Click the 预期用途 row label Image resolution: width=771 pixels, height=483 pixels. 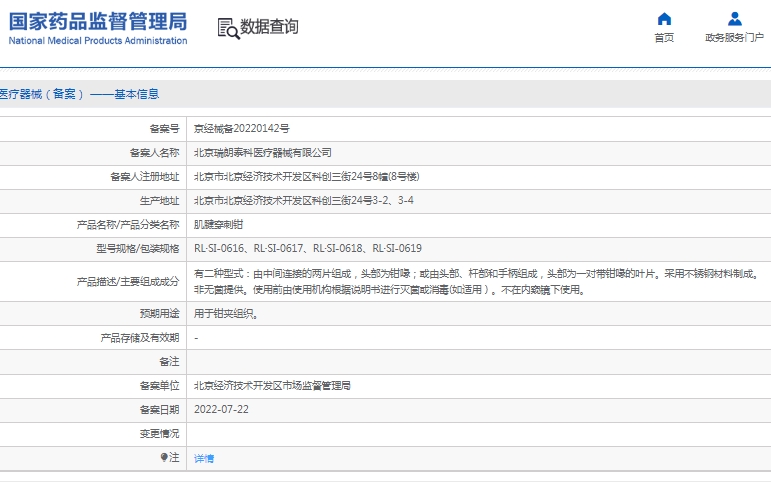(159, 314)
